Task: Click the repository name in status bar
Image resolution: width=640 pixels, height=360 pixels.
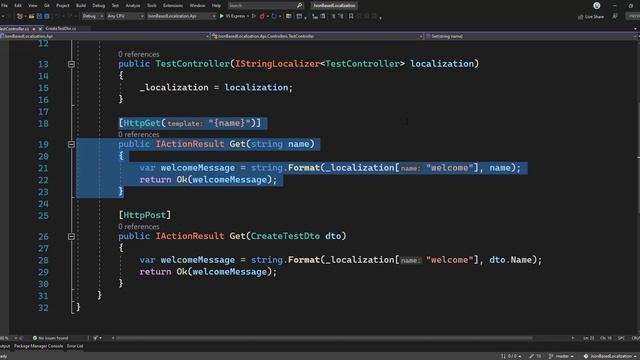Action: click(611, 356)
